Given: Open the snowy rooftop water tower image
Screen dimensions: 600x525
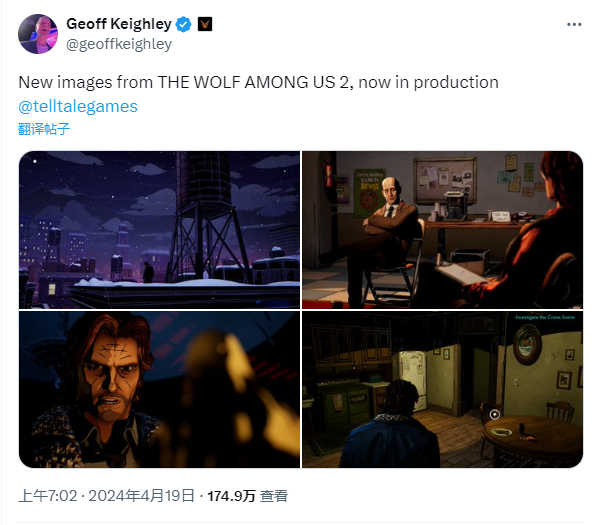Looking at the screenshot, I should pos(160,230).
